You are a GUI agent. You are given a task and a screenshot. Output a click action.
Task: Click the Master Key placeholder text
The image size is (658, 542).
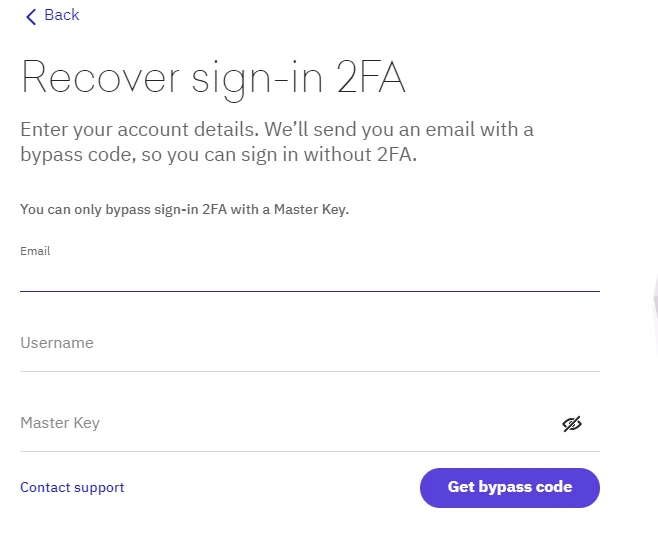pos(60,423)
